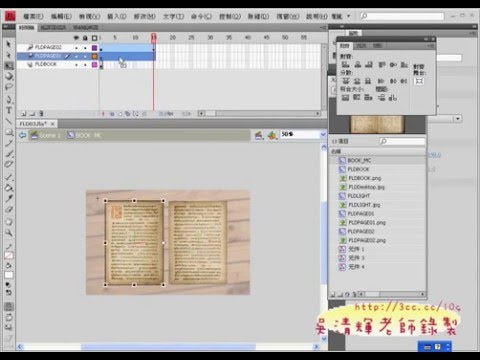Click the timeline playhead at frame 15
The image size is (480, 360).
click(153, 37)
